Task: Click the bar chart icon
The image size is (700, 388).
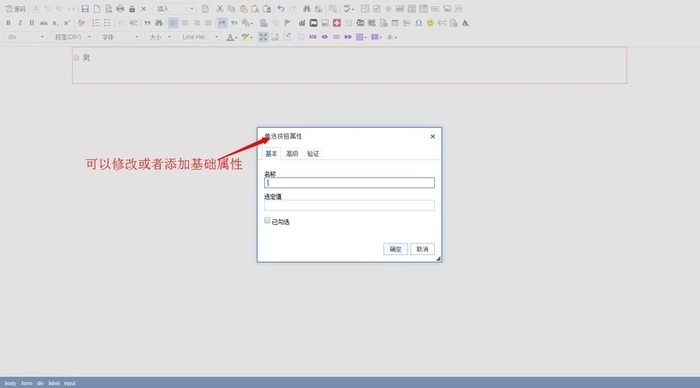Action: (x=302, y=23)
